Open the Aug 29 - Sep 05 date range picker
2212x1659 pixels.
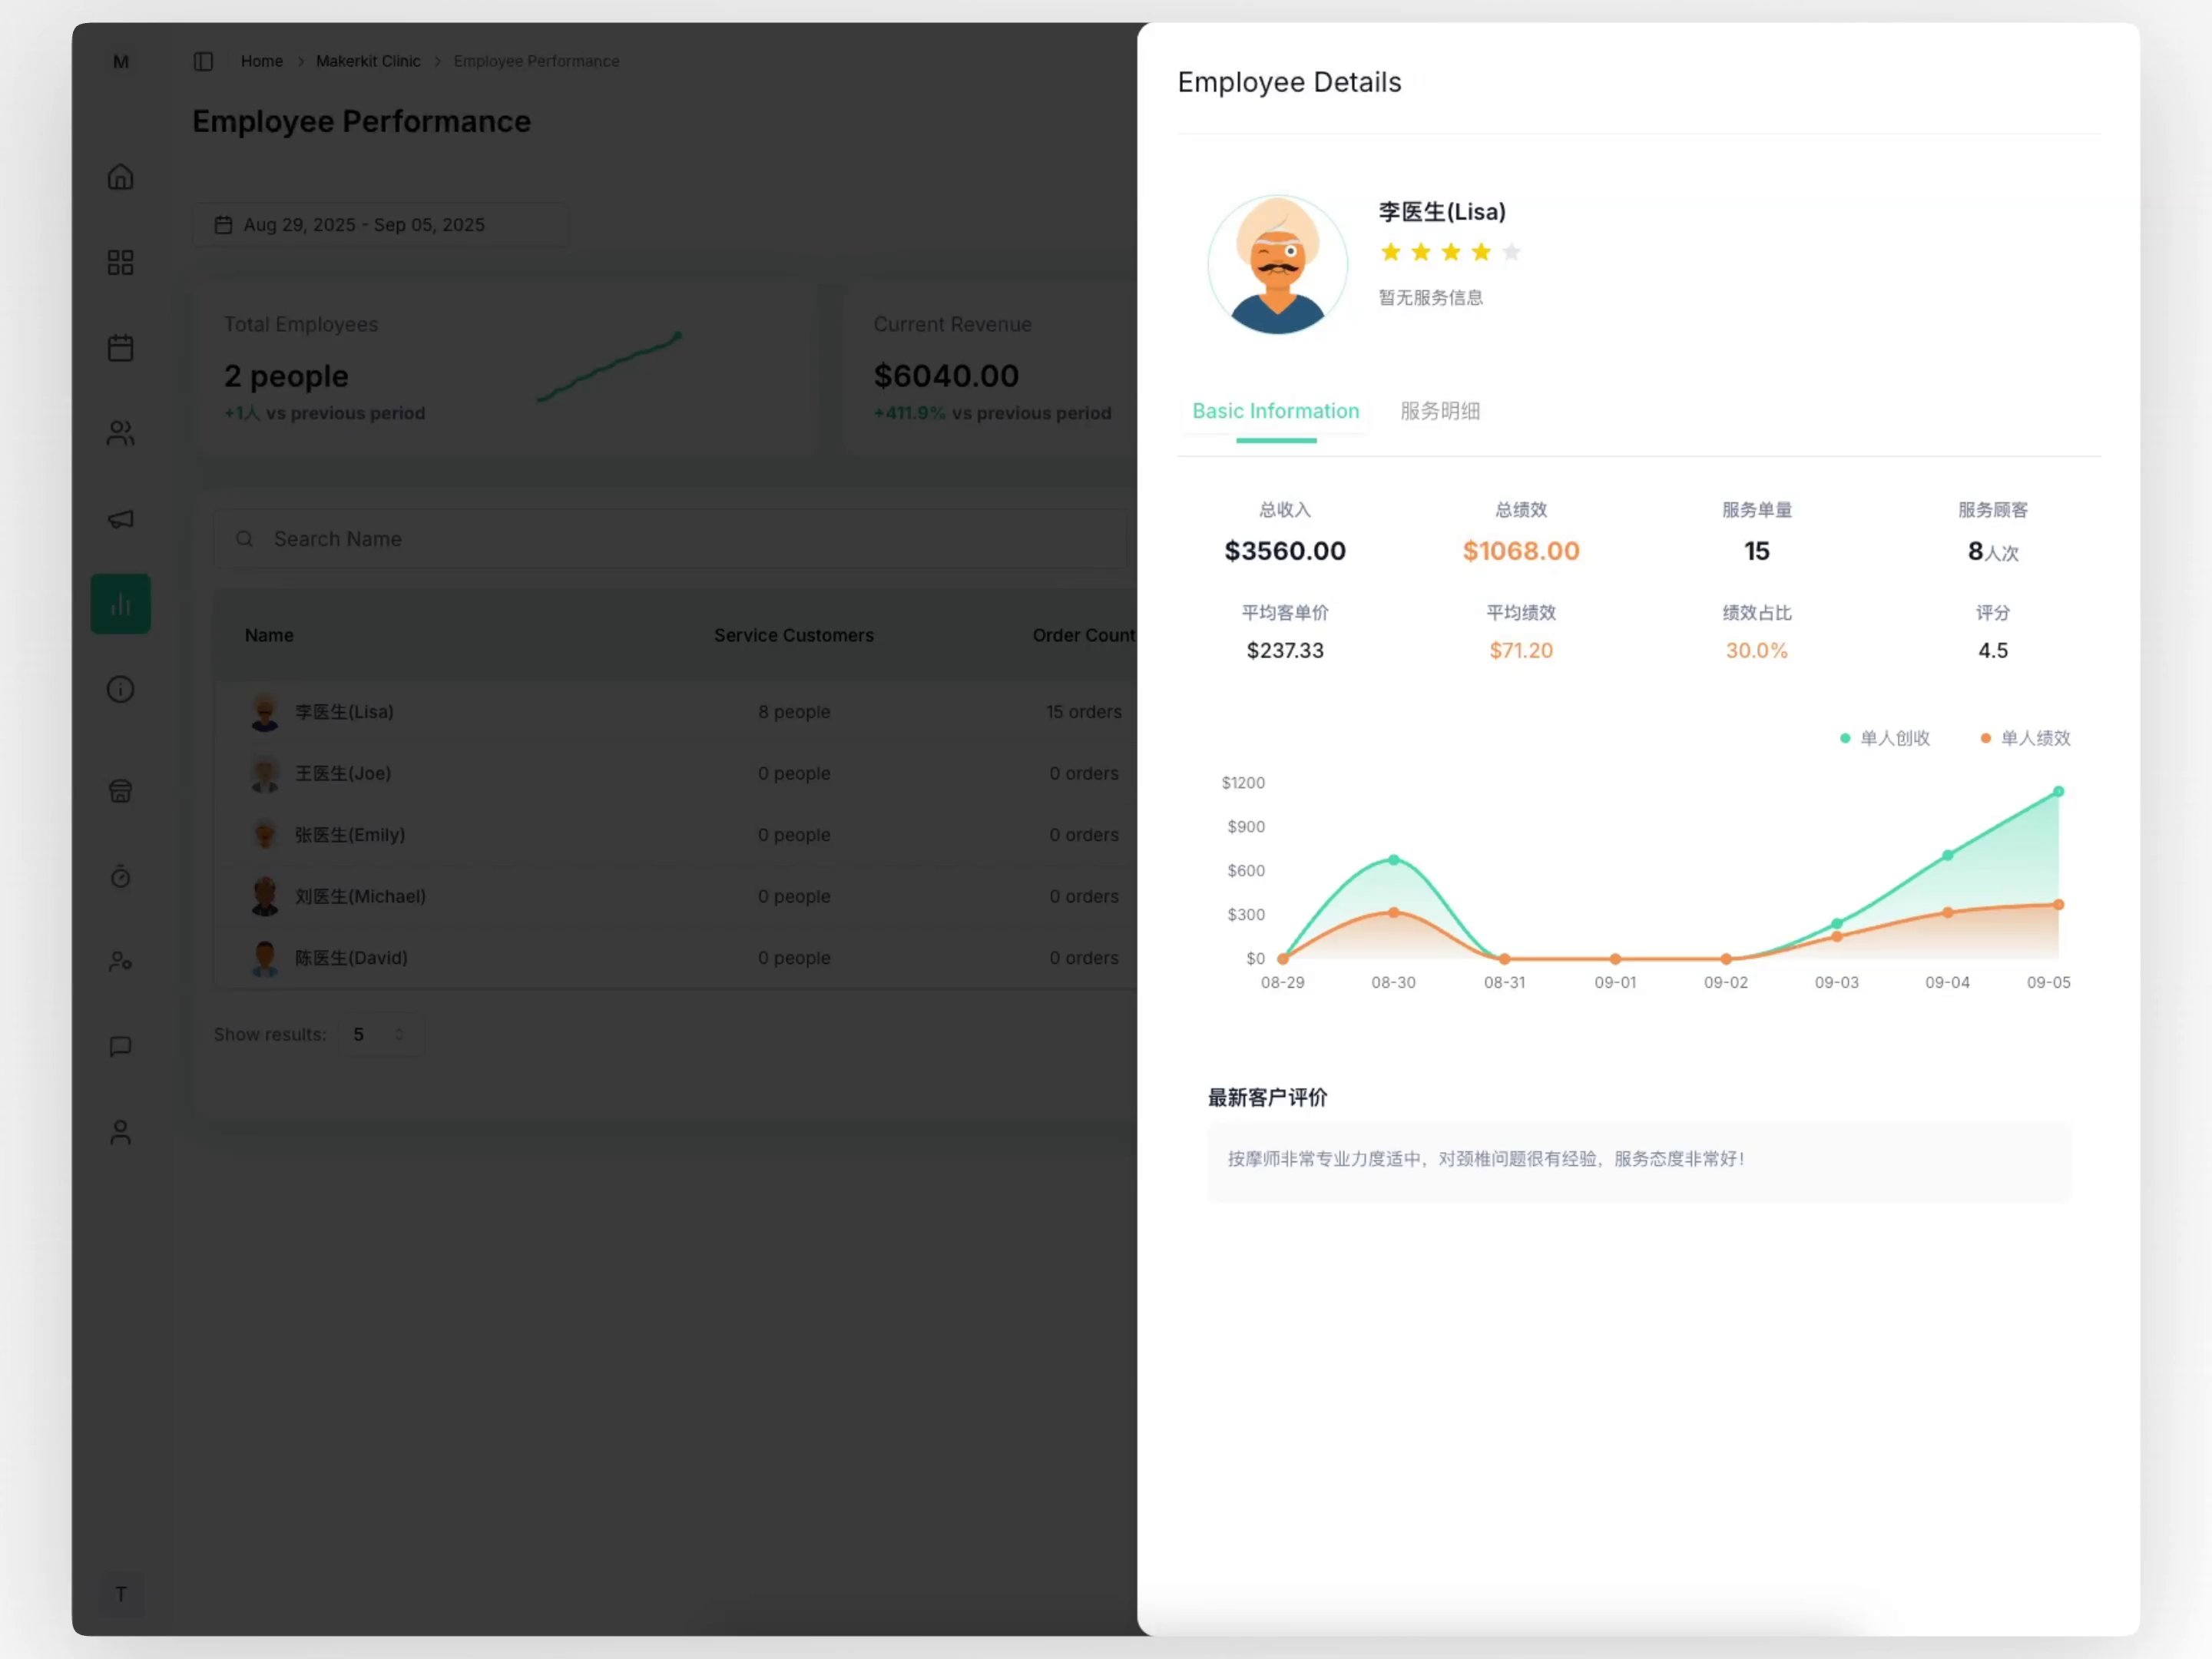[380, 224]
